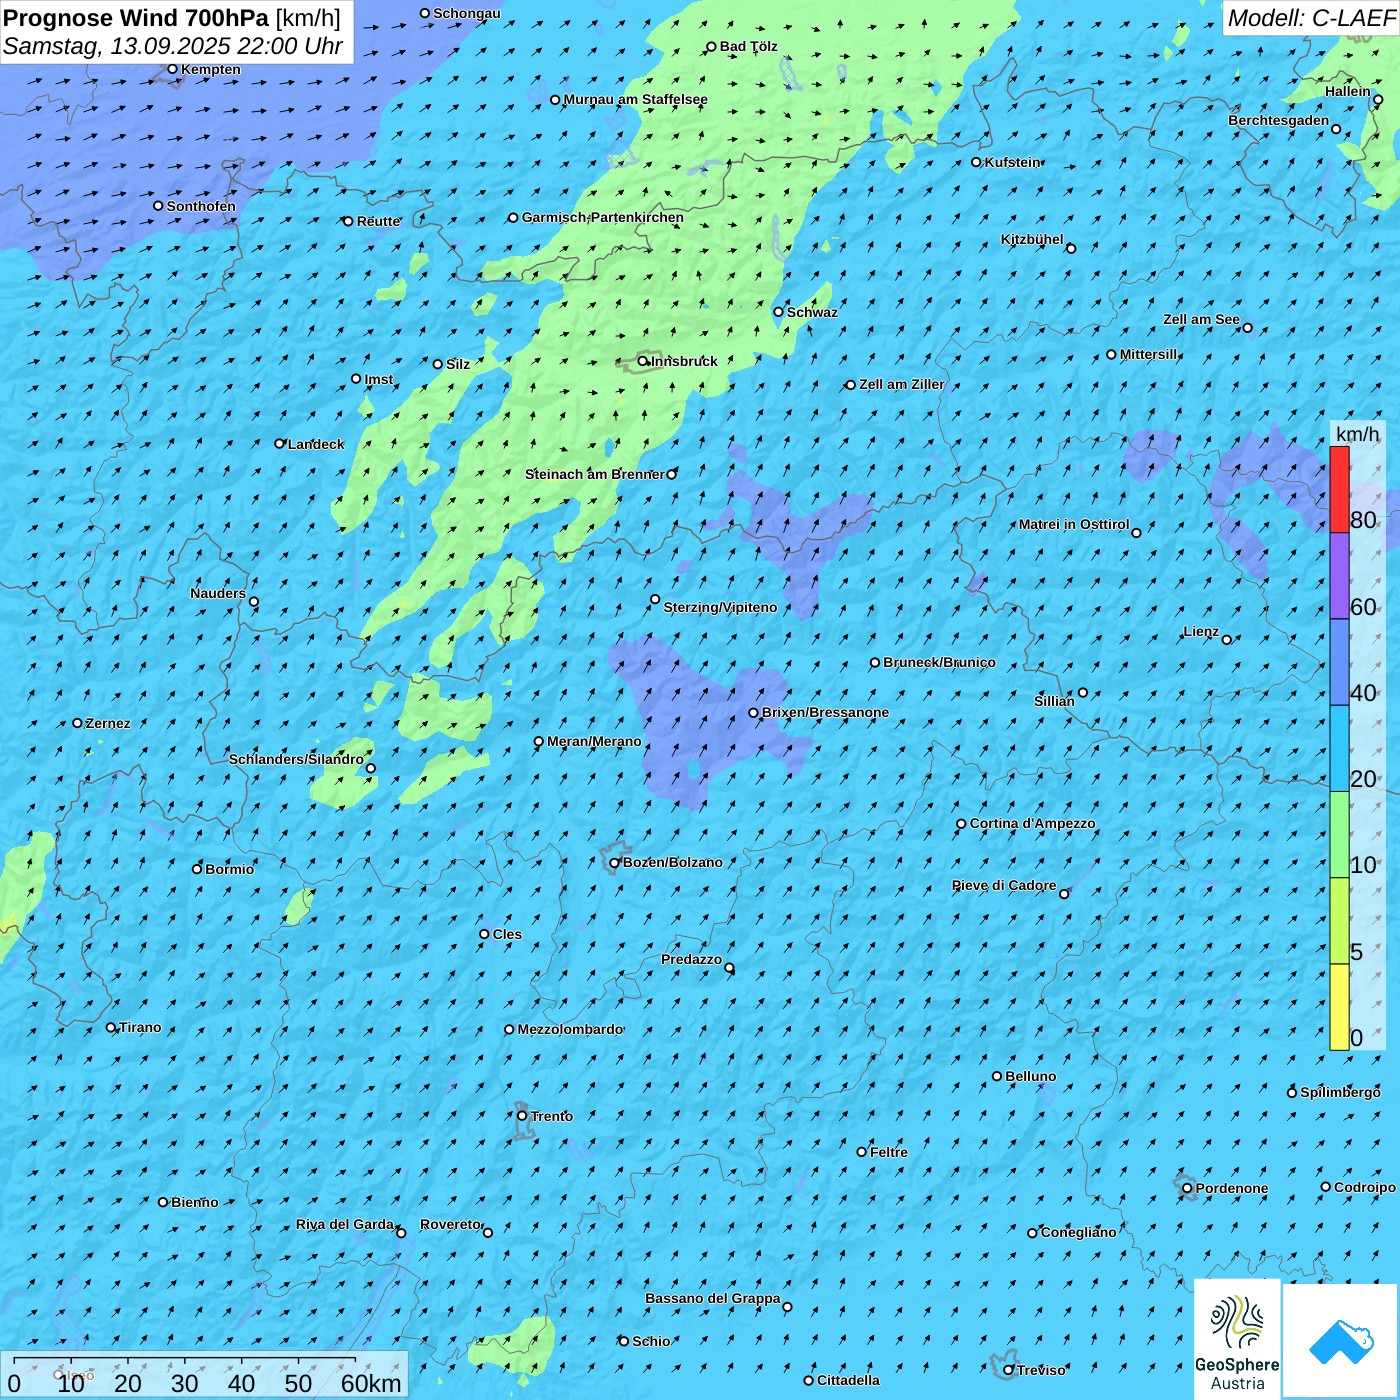Image resolution: width=1400 pixels, height=1400 pixels.
Task: Click the yellow 0 km/h legend color
Action: 1339,1007
